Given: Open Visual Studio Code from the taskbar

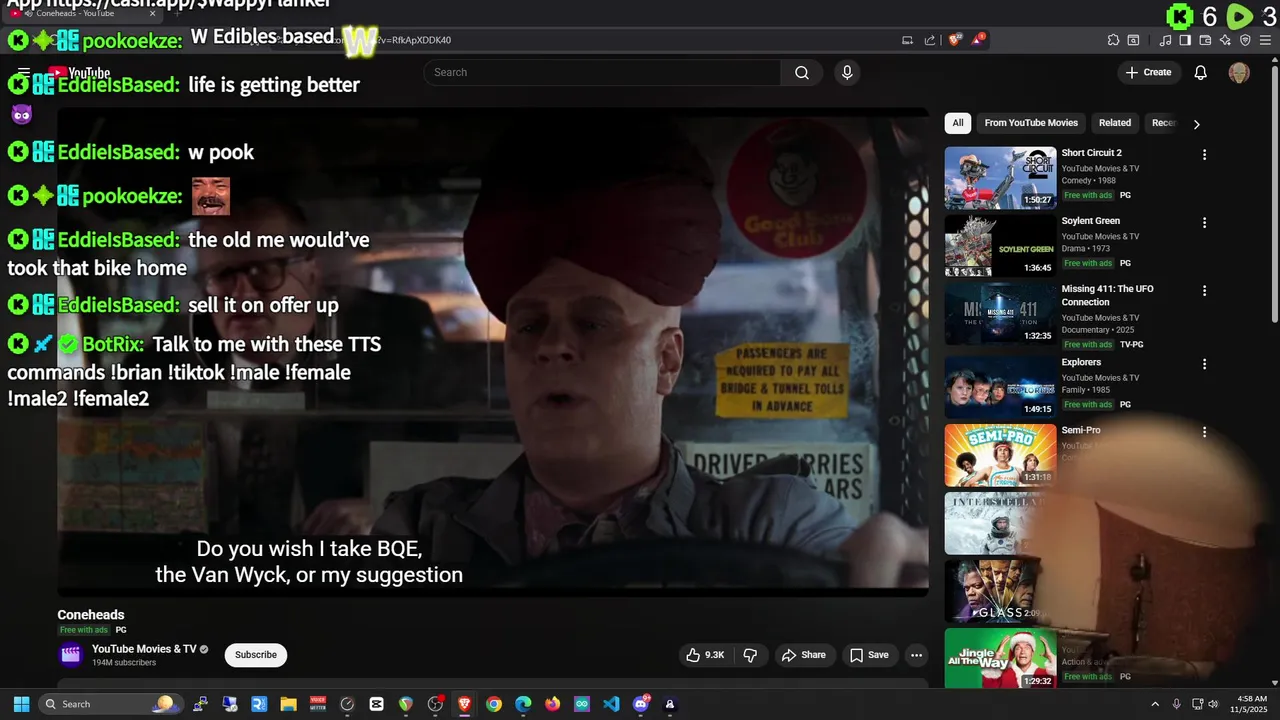Looking at the screenshot, I should (611, 704).
